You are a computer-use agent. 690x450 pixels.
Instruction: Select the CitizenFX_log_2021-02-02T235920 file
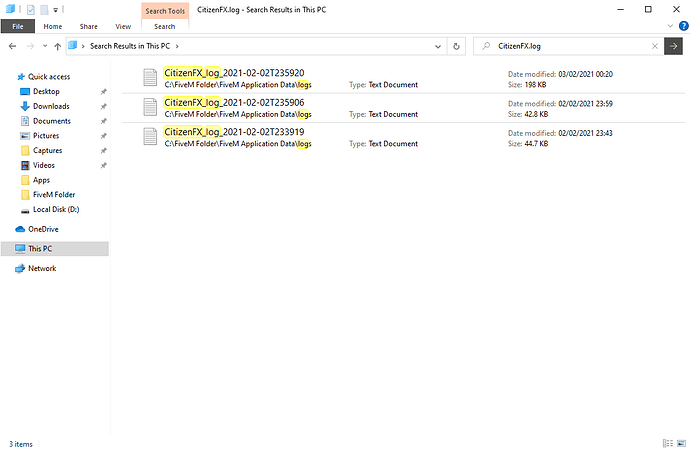click(x=234, y=73)
